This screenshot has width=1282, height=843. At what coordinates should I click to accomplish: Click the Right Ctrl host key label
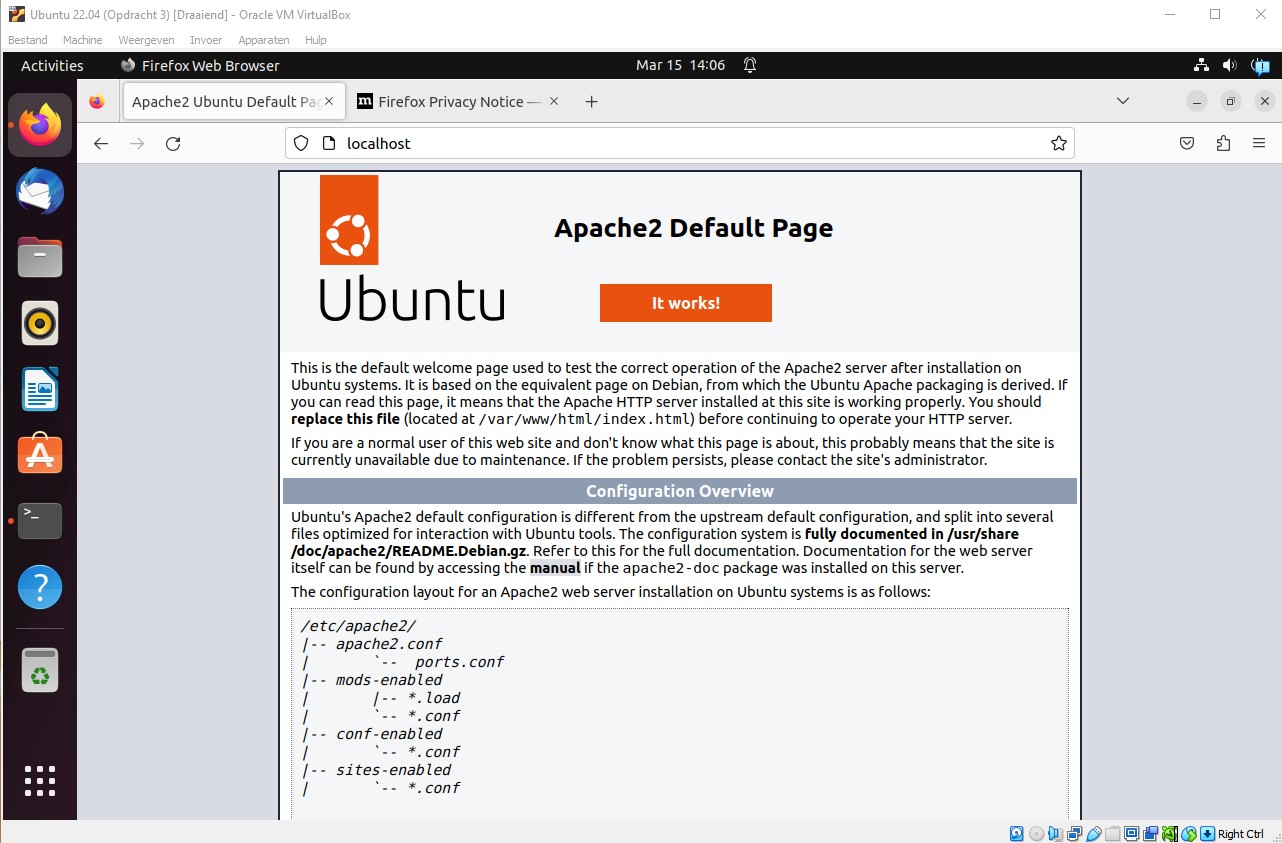1241,834
